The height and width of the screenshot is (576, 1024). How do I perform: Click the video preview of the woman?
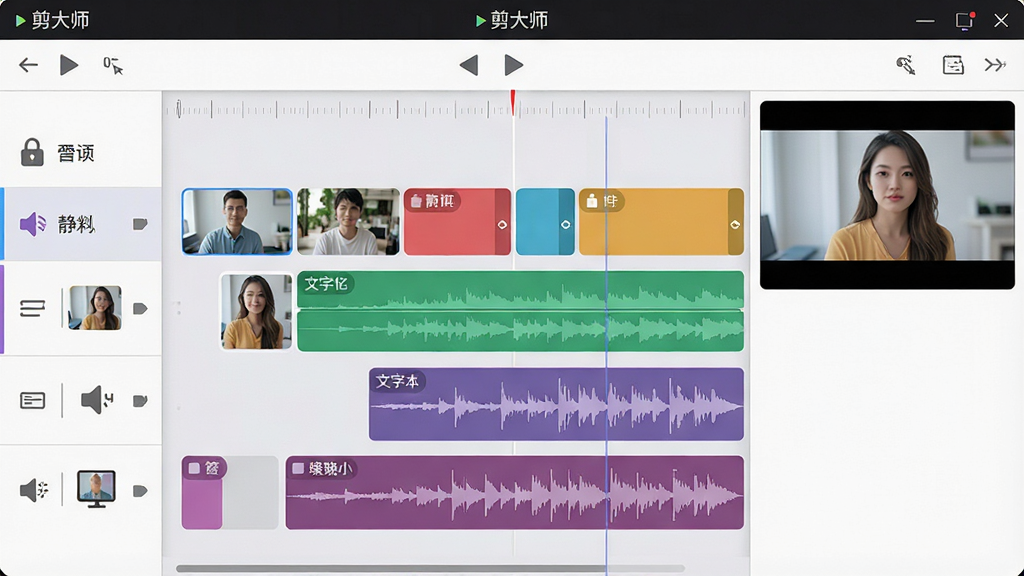click(x=887, y=195)
